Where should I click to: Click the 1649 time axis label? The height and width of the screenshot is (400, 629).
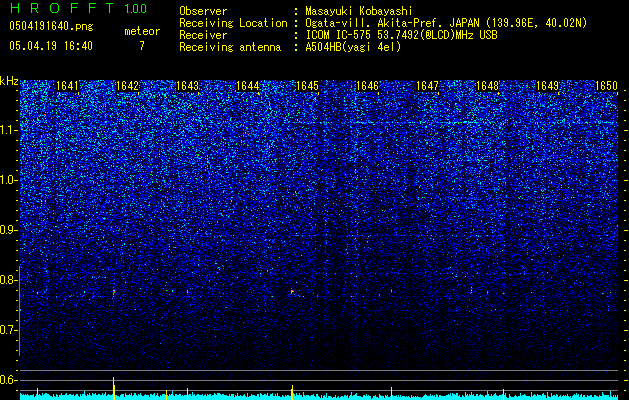[548, 86]
